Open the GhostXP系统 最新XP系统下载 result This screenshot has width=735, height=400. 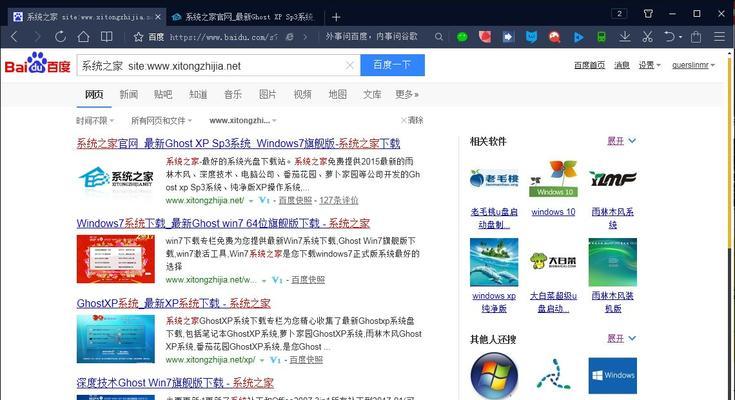click(173, 303)
